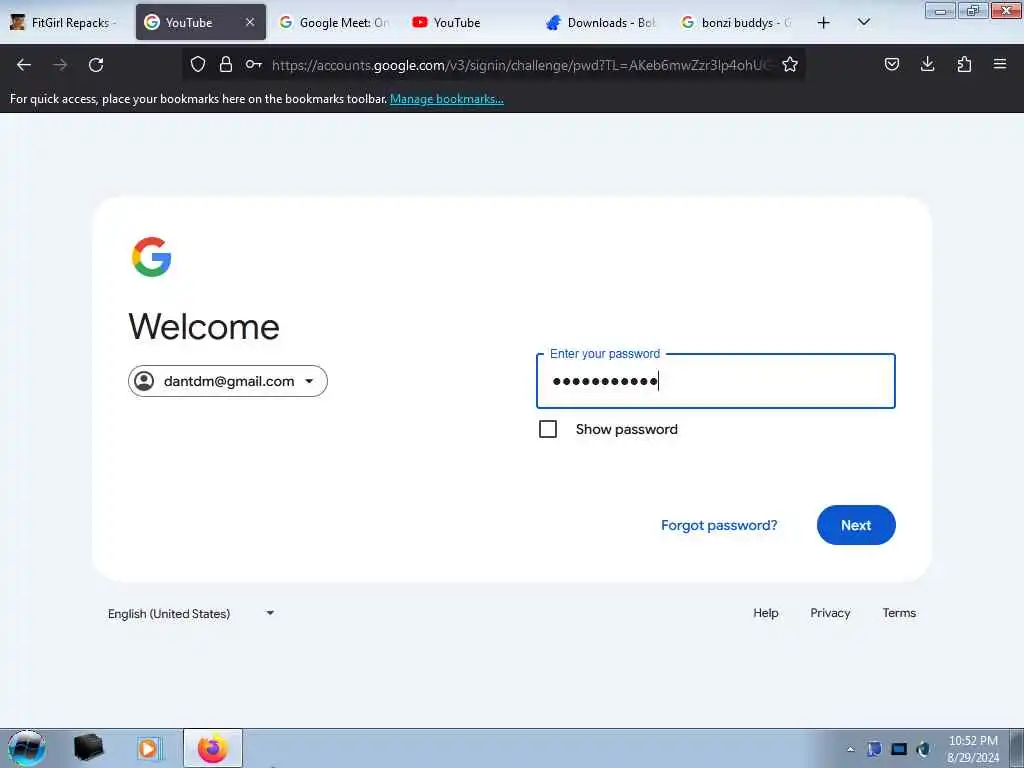Open the Firefox hamburger application menu
The width and height of the screenshot is (1024, 768).
(x=1000, y=64)
